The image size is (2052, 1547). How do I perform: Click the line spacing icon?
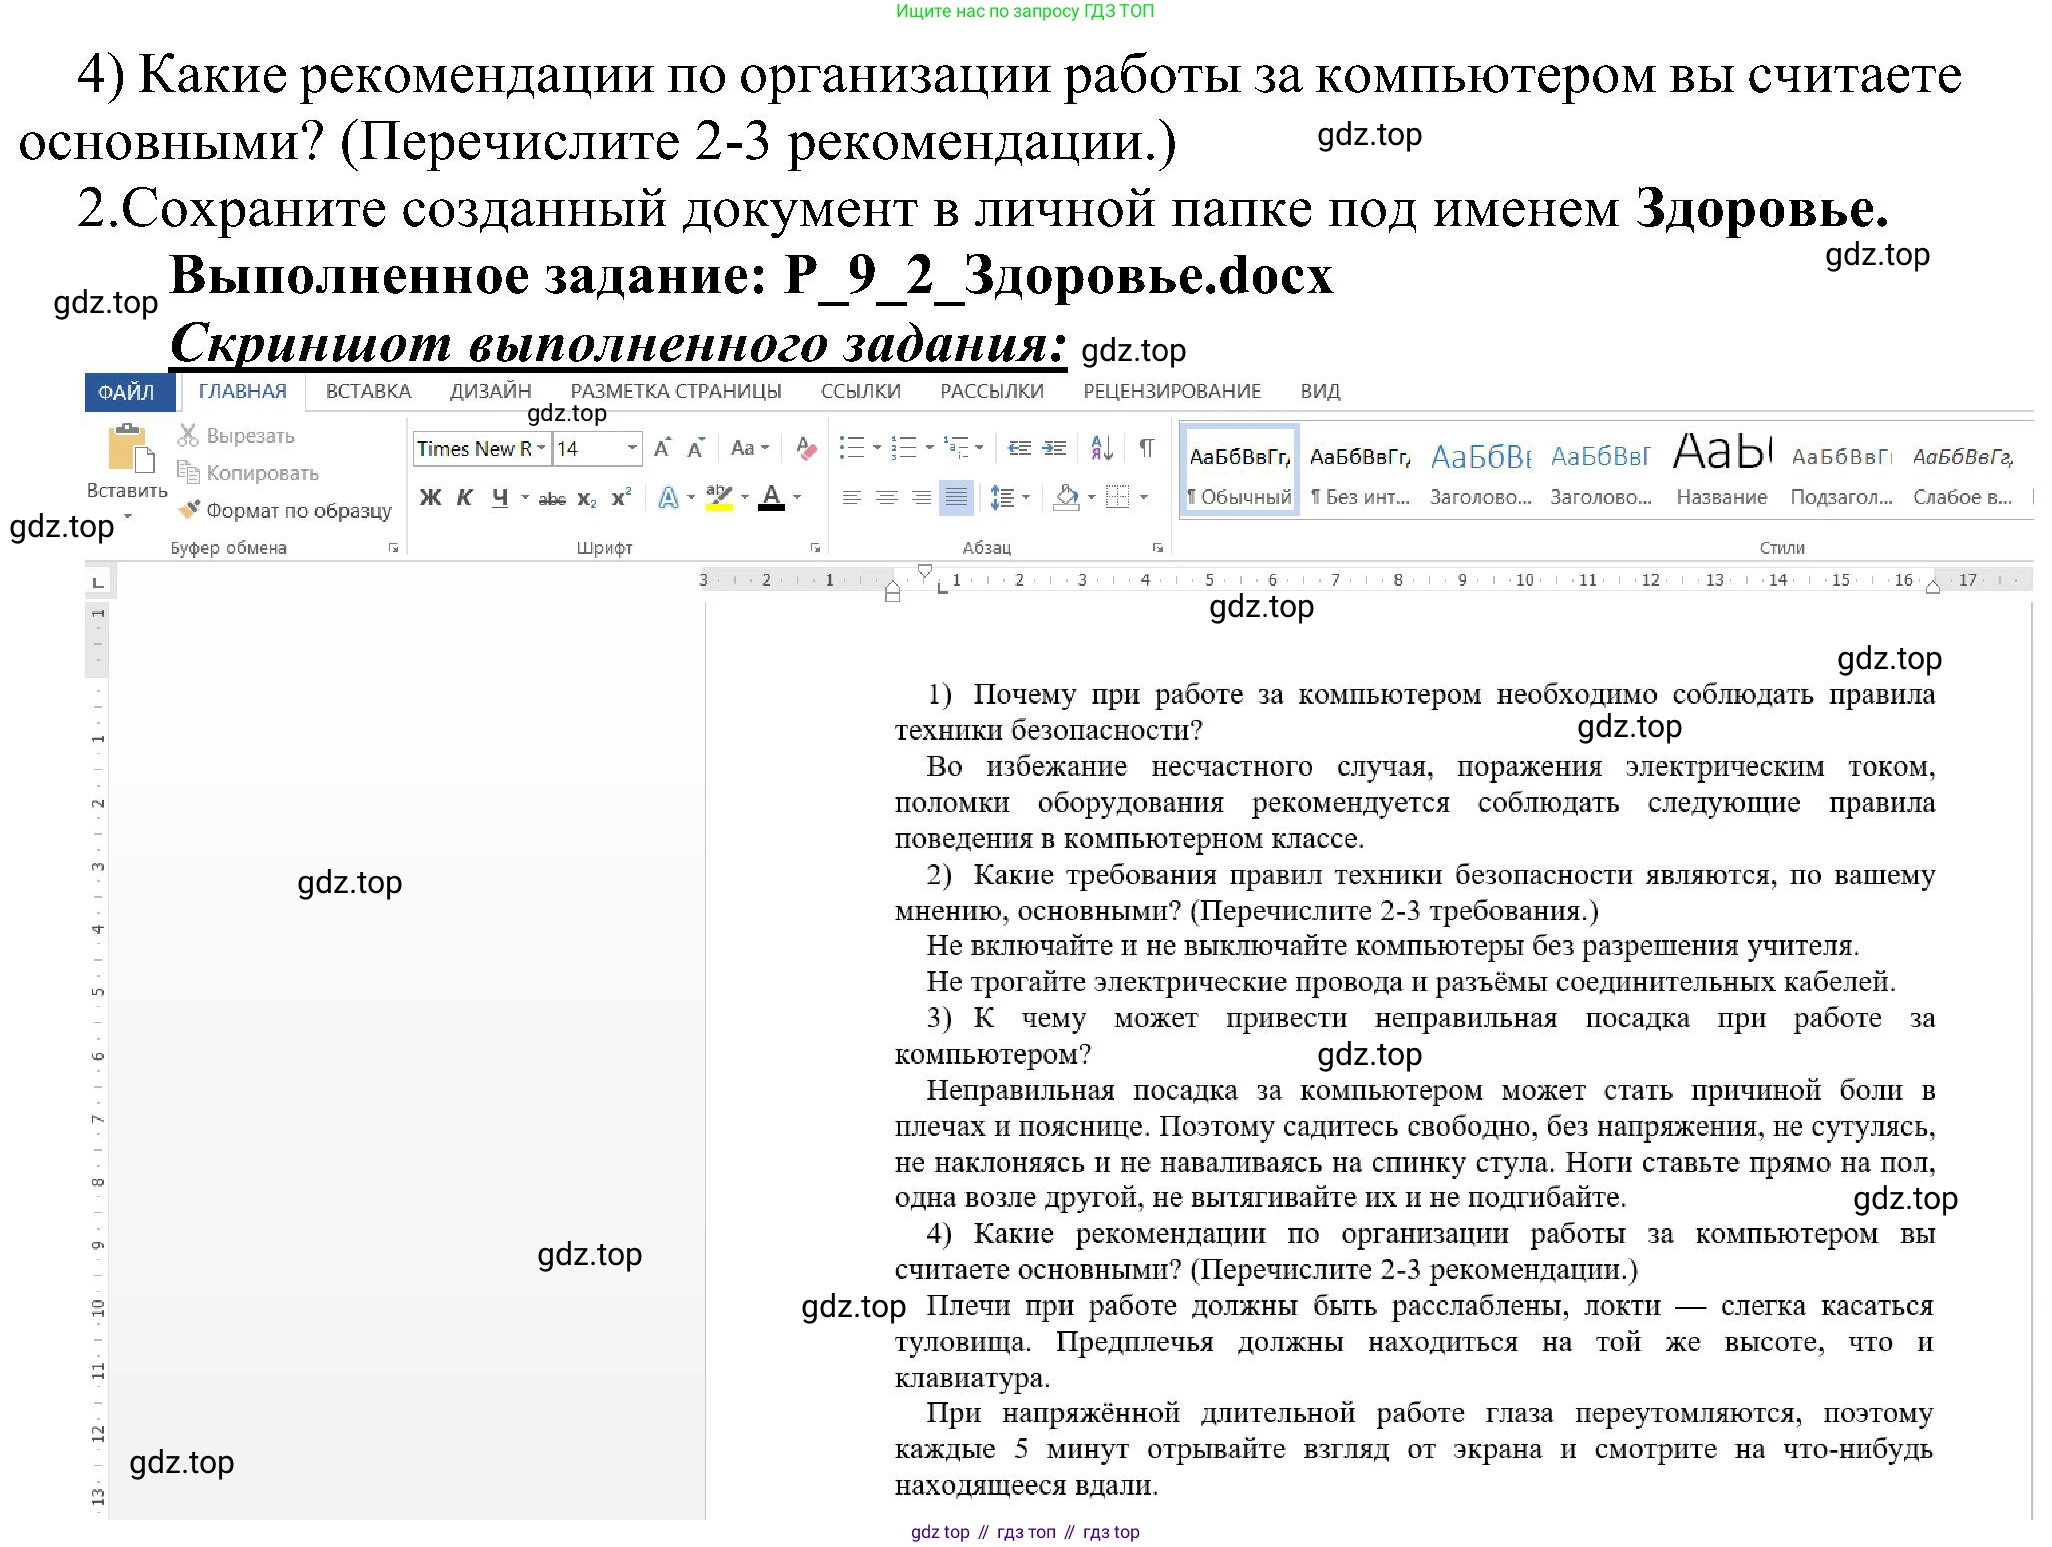tap(1002, 497)
